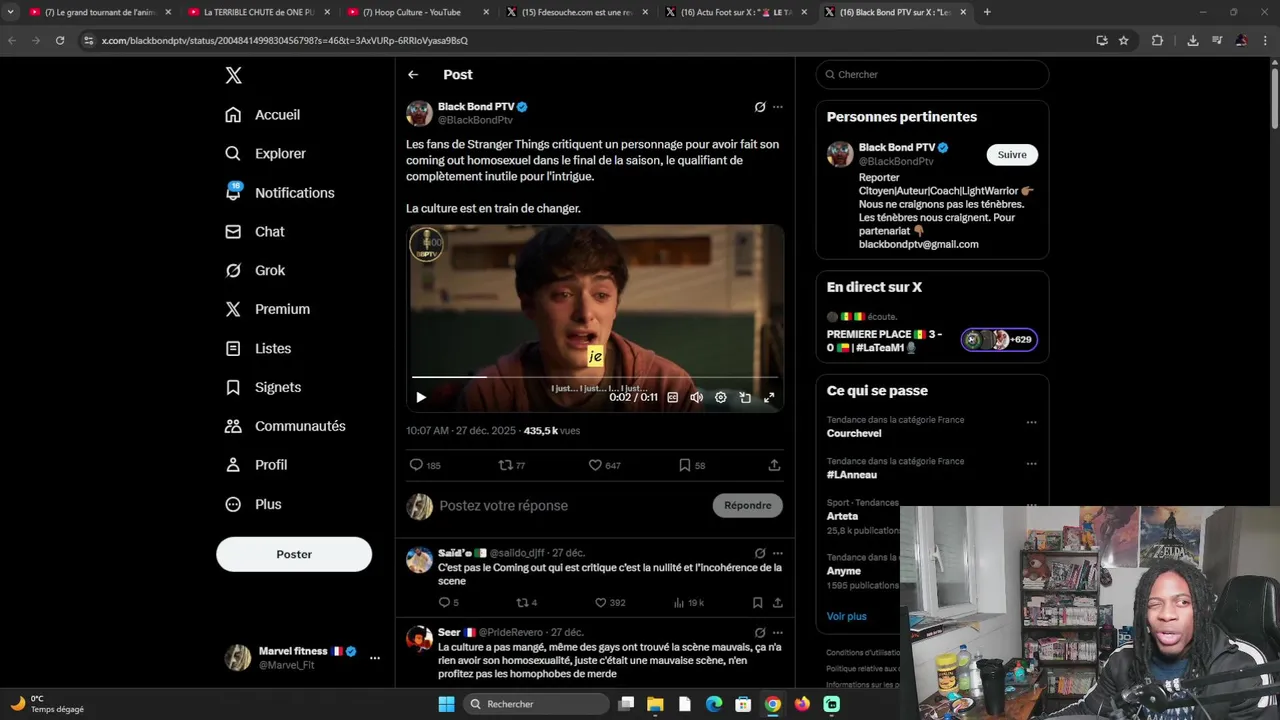
Task: Toggle video captions
Action: (673, 397)
